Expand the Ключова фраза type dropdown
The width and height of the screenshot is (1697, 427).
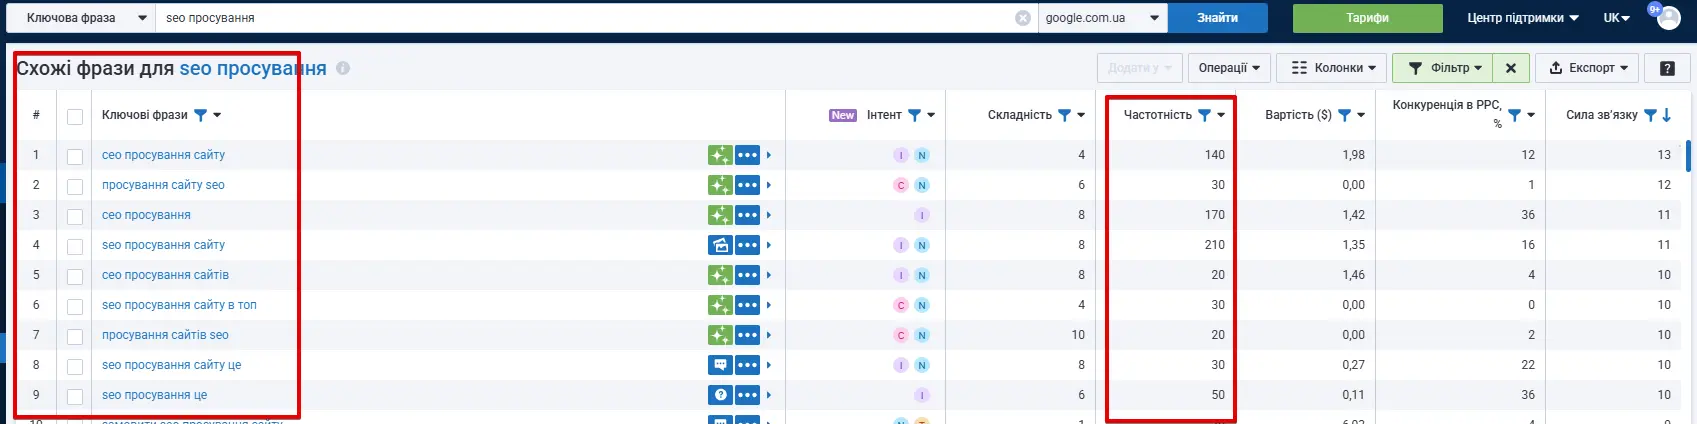pos(80,18)
